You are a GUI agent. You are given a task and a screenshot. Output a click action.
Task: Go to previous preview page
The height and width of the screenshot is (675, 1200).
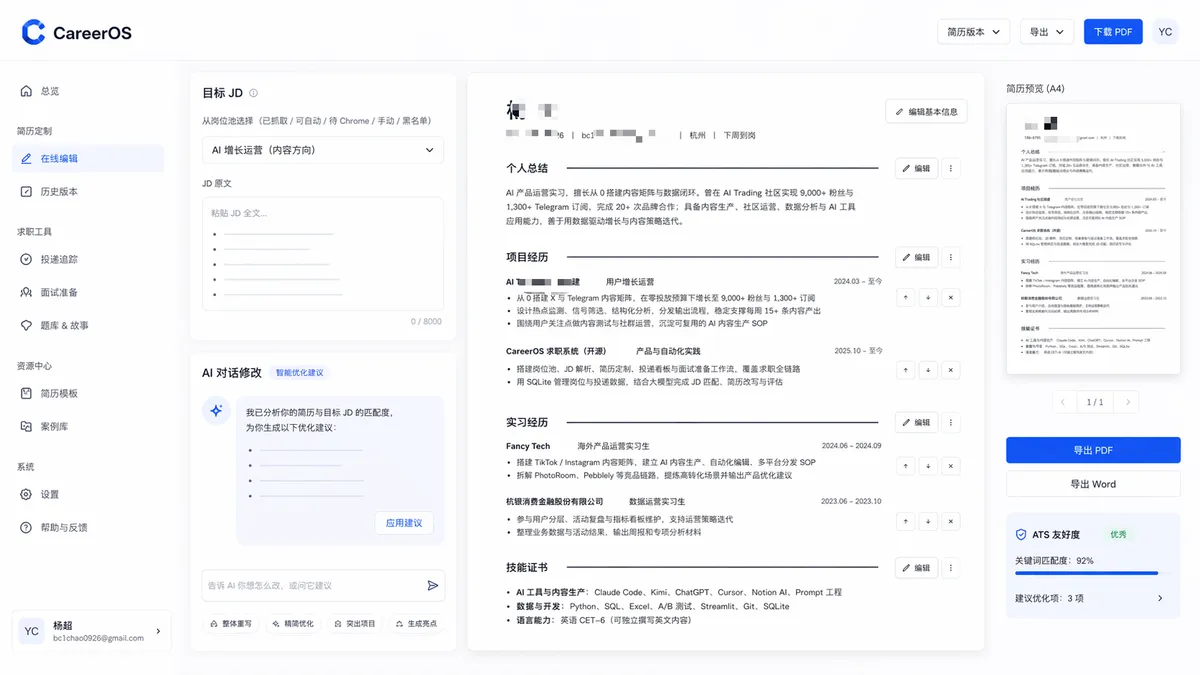click(1061, 402)
